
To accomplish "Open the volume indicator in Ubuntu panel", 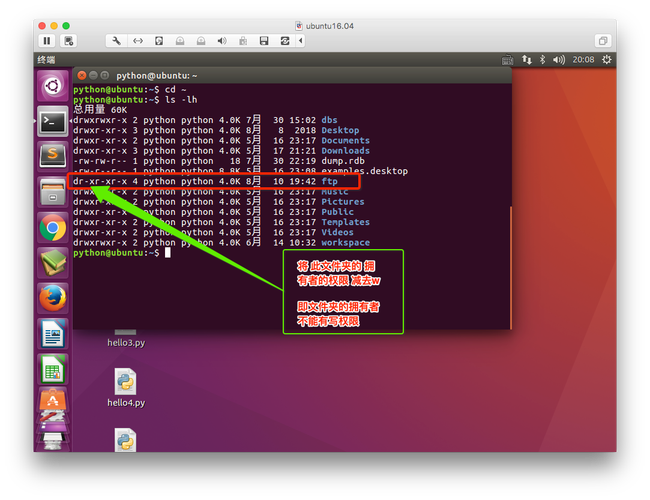I will [559, 60].
